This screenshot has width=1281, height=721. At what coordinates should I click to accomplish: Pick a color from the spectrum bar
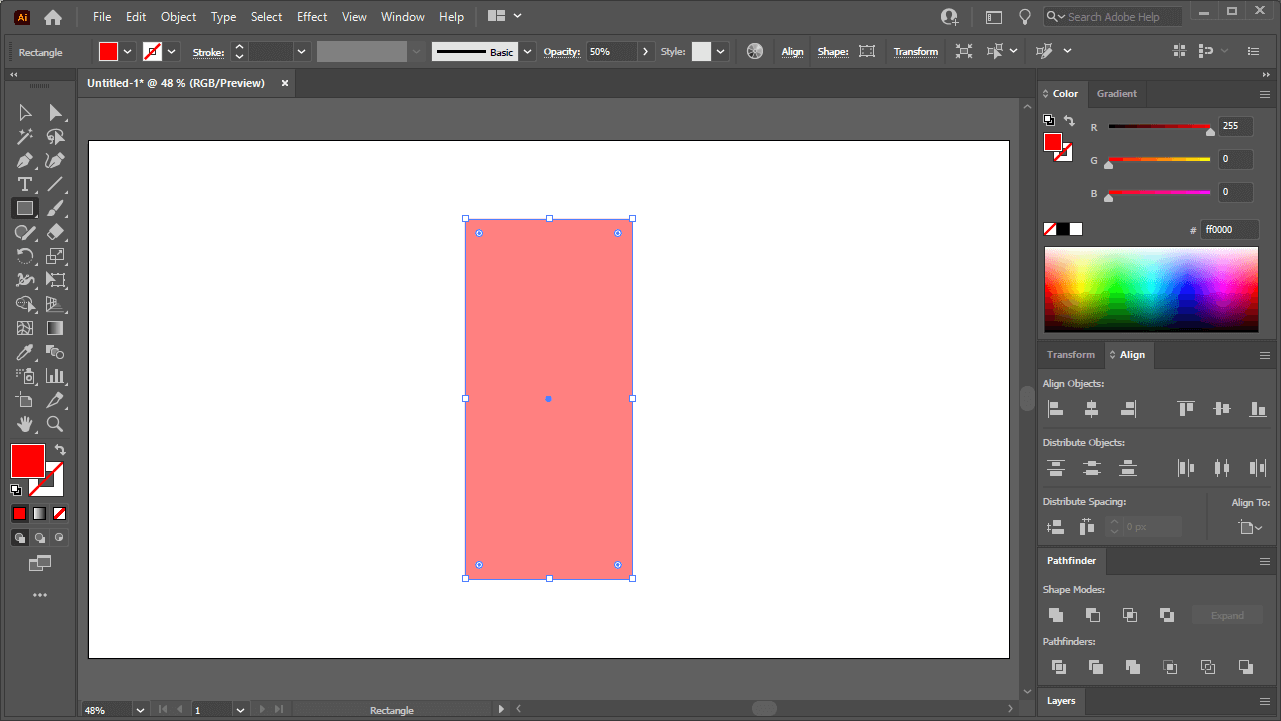point(1152,289)
